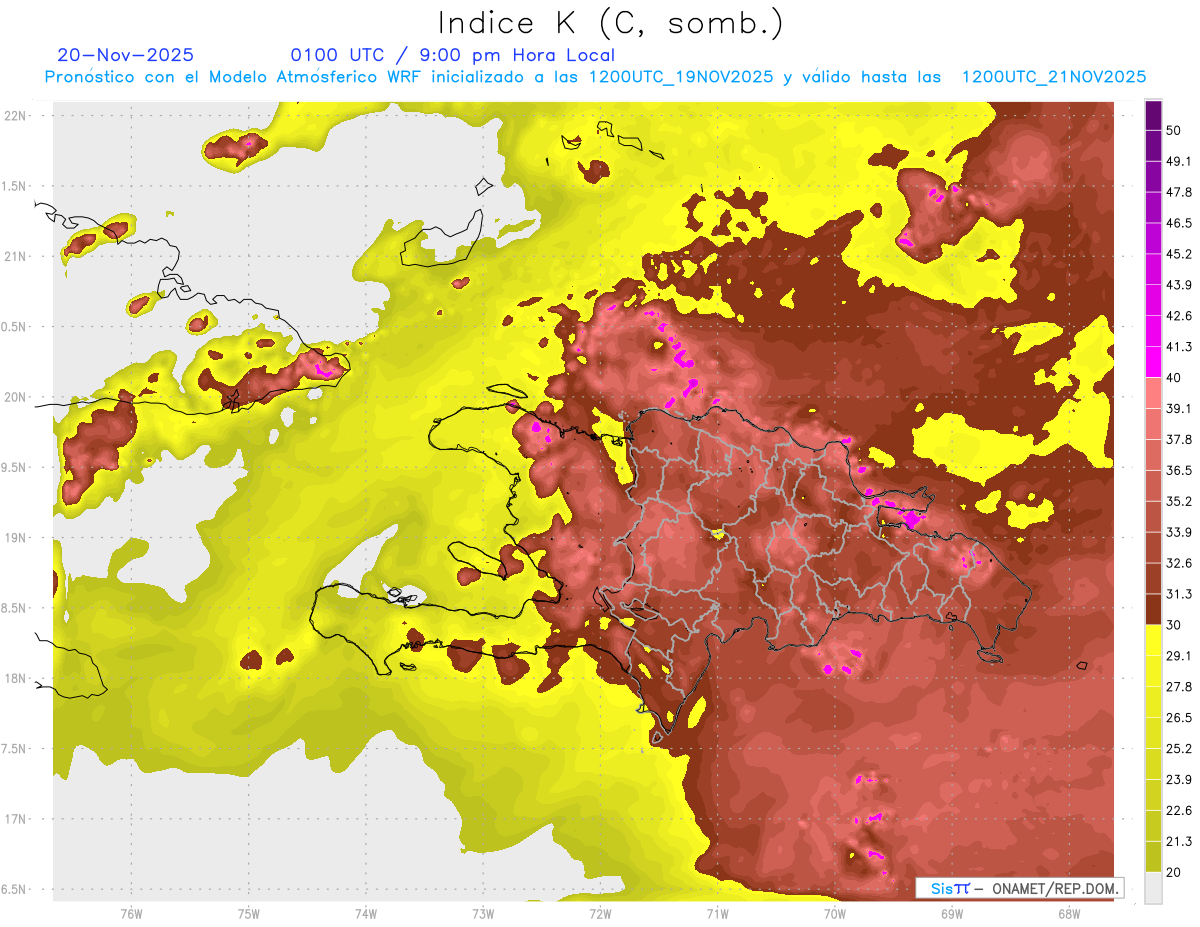Viewport: 1200px width, 927px height.
Task: Click the colorbar value "41.3"
Action: tap(1180, 347)
